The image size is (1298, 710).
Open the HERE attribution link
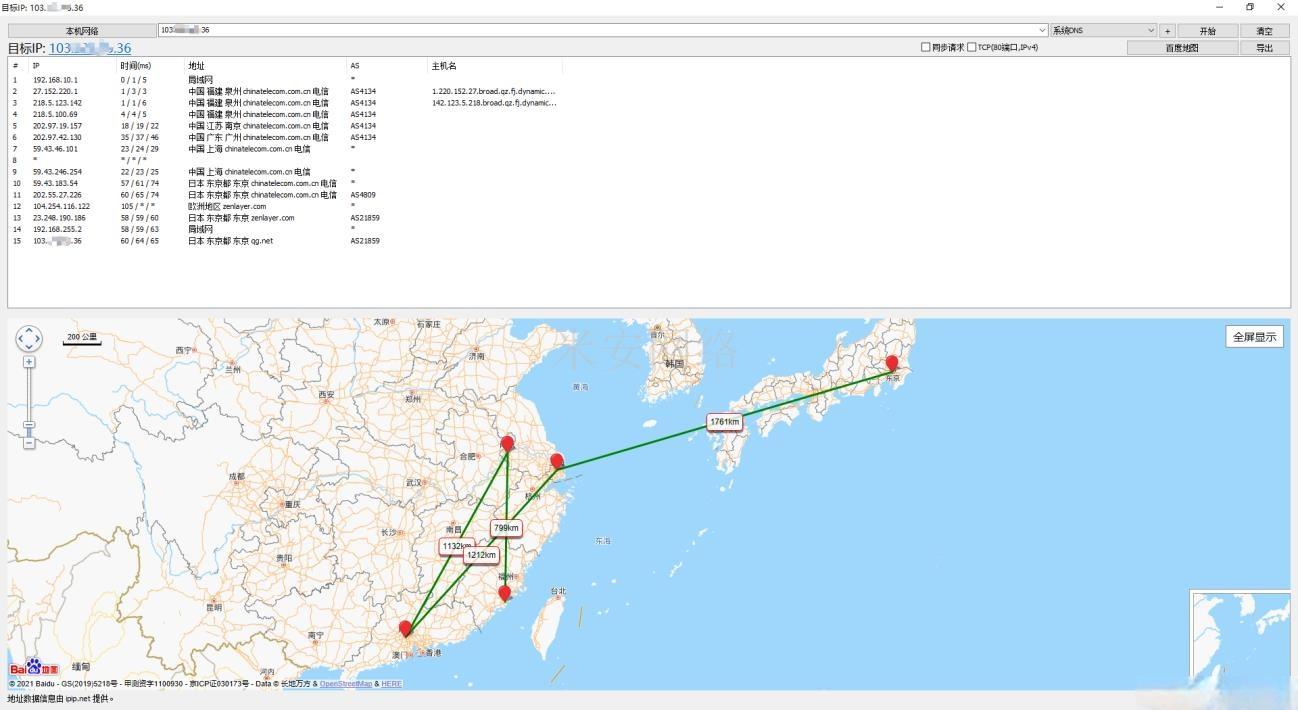click(392, 684)
